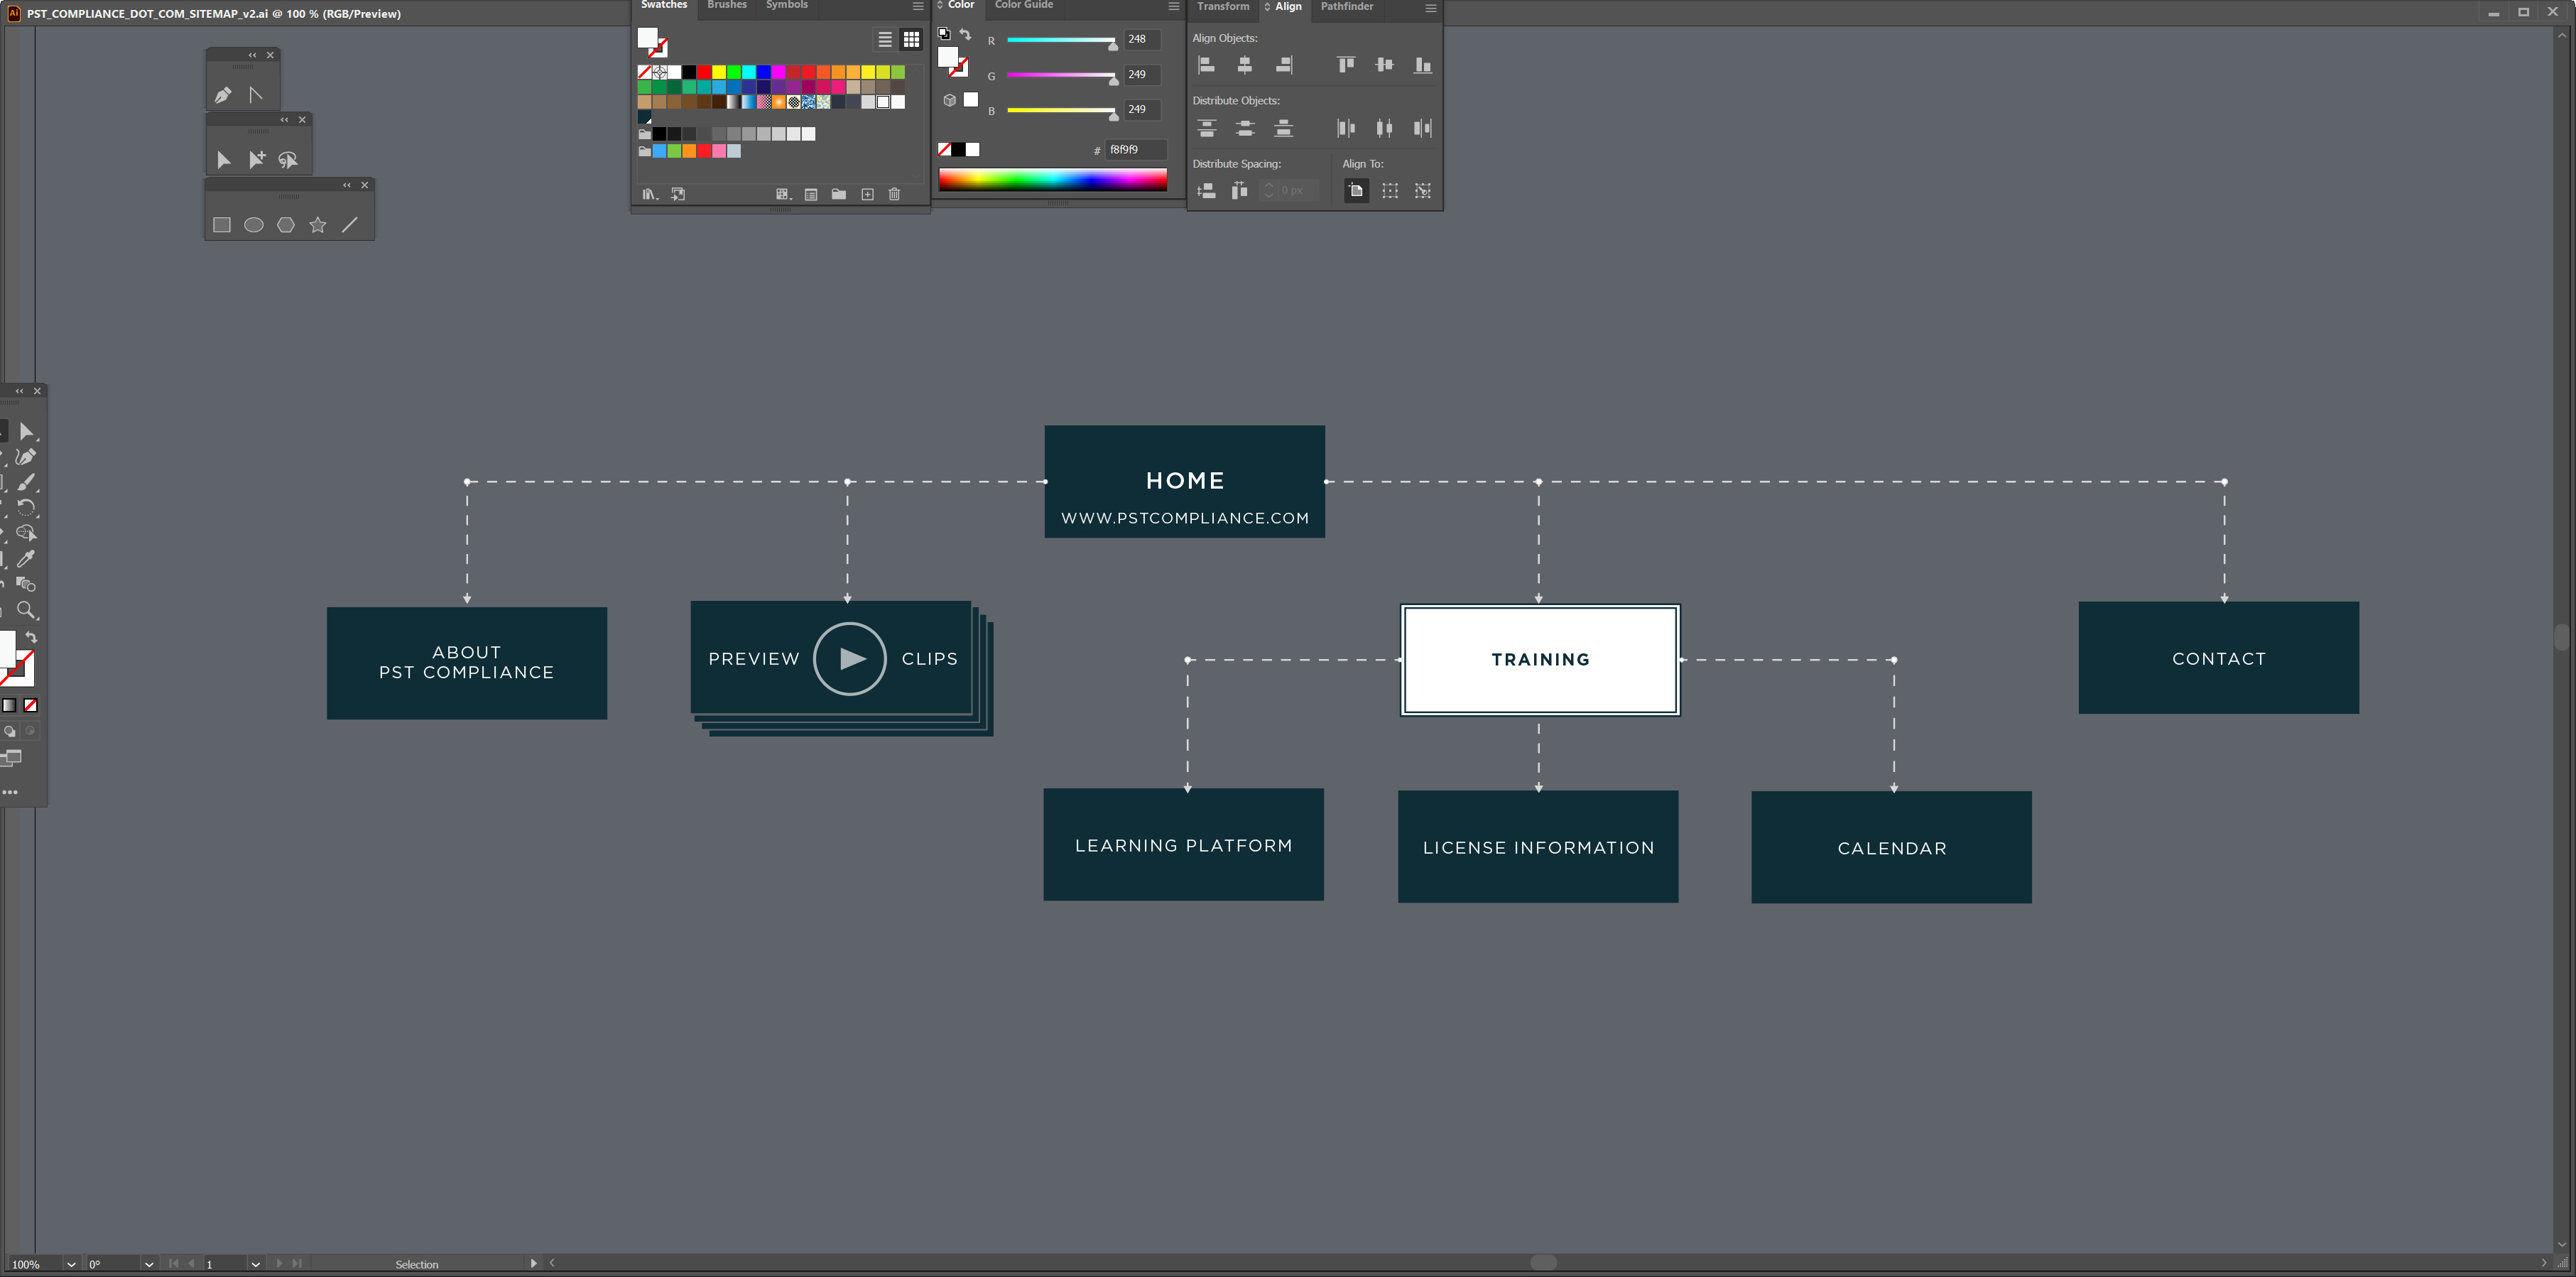Collapse the shape tools floating panel
The height and width of the screenshot is (1277, 2576).
tap(346, 185)
